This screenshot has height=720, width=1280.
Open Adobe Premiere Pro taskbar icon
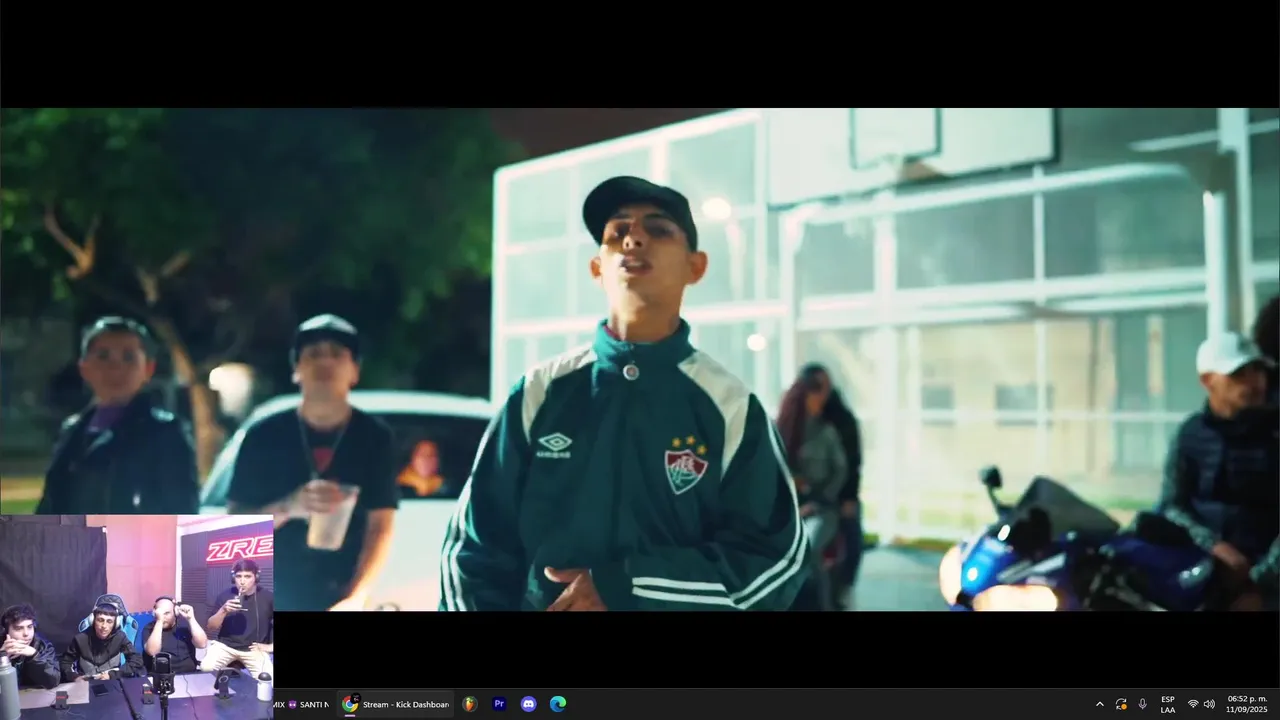499,704
